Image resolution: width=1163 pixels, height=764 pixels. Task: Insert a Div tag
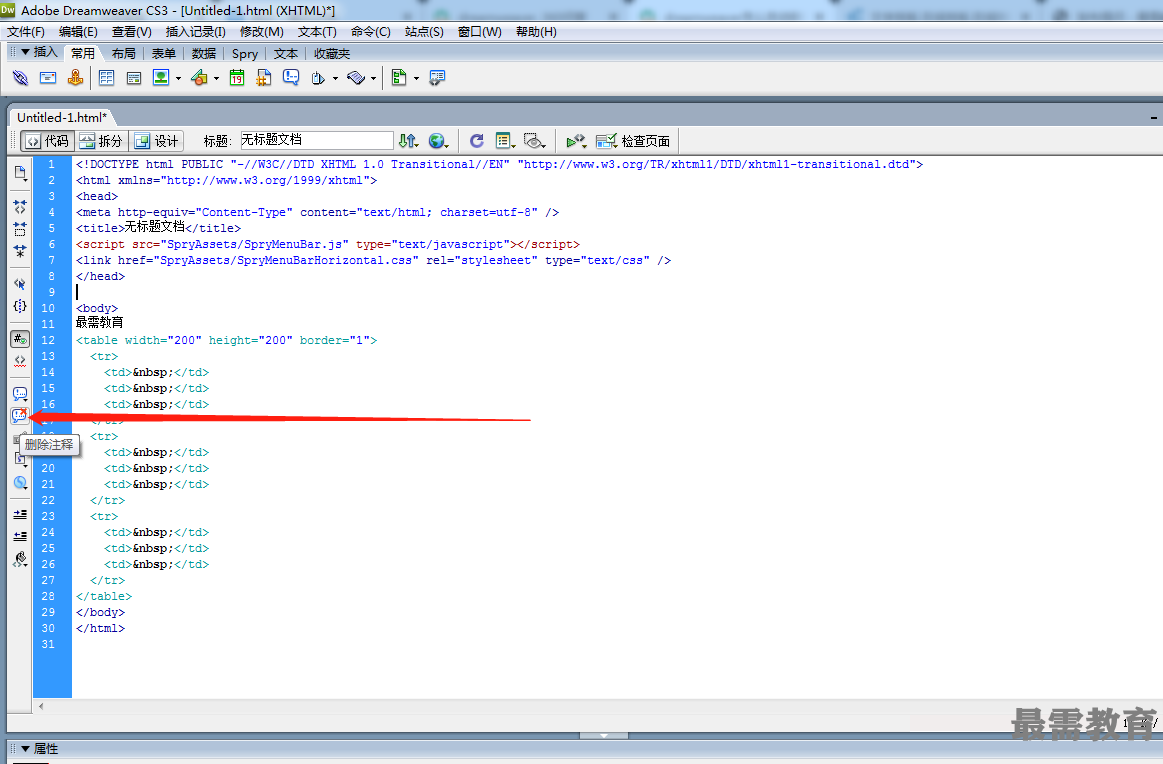(x=134, y=78)
